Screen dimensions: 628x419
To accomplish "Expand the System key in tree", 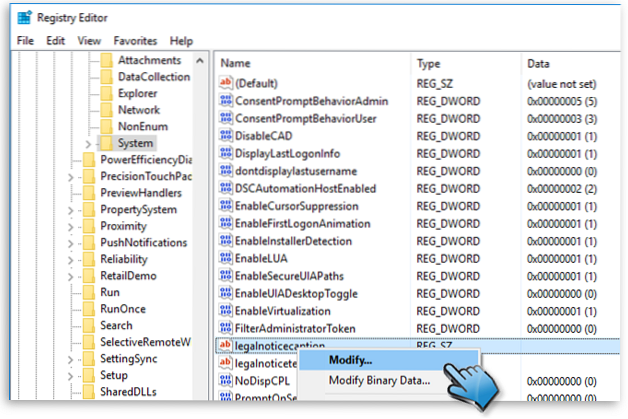I will tap(91, 143).
